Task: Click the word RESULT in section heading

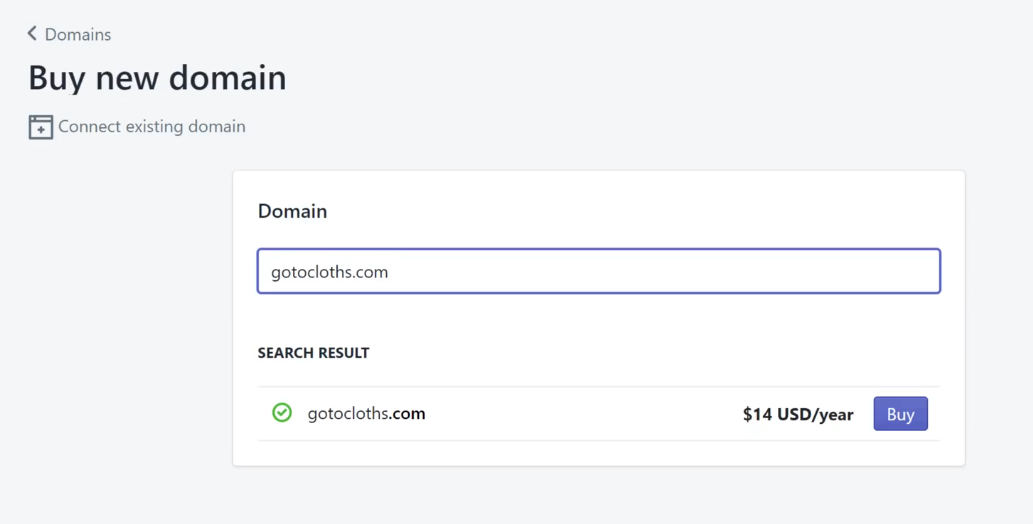Action: click(341, 353)
